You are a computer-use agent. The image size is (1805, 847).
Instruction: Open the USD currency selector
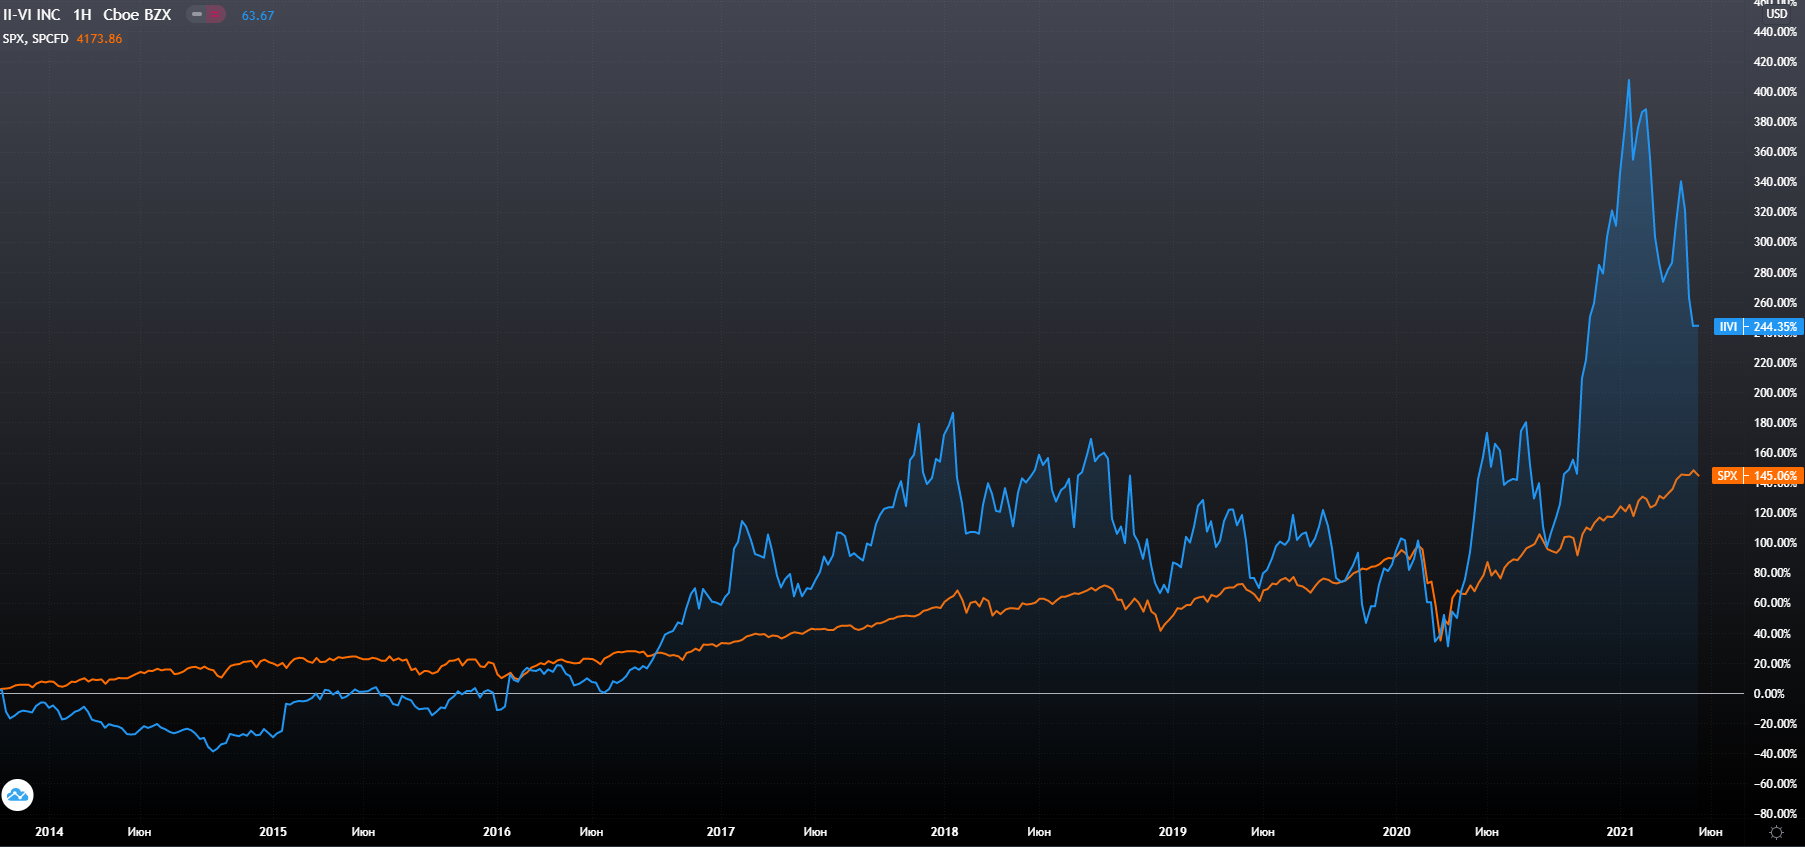[1776, 14]
